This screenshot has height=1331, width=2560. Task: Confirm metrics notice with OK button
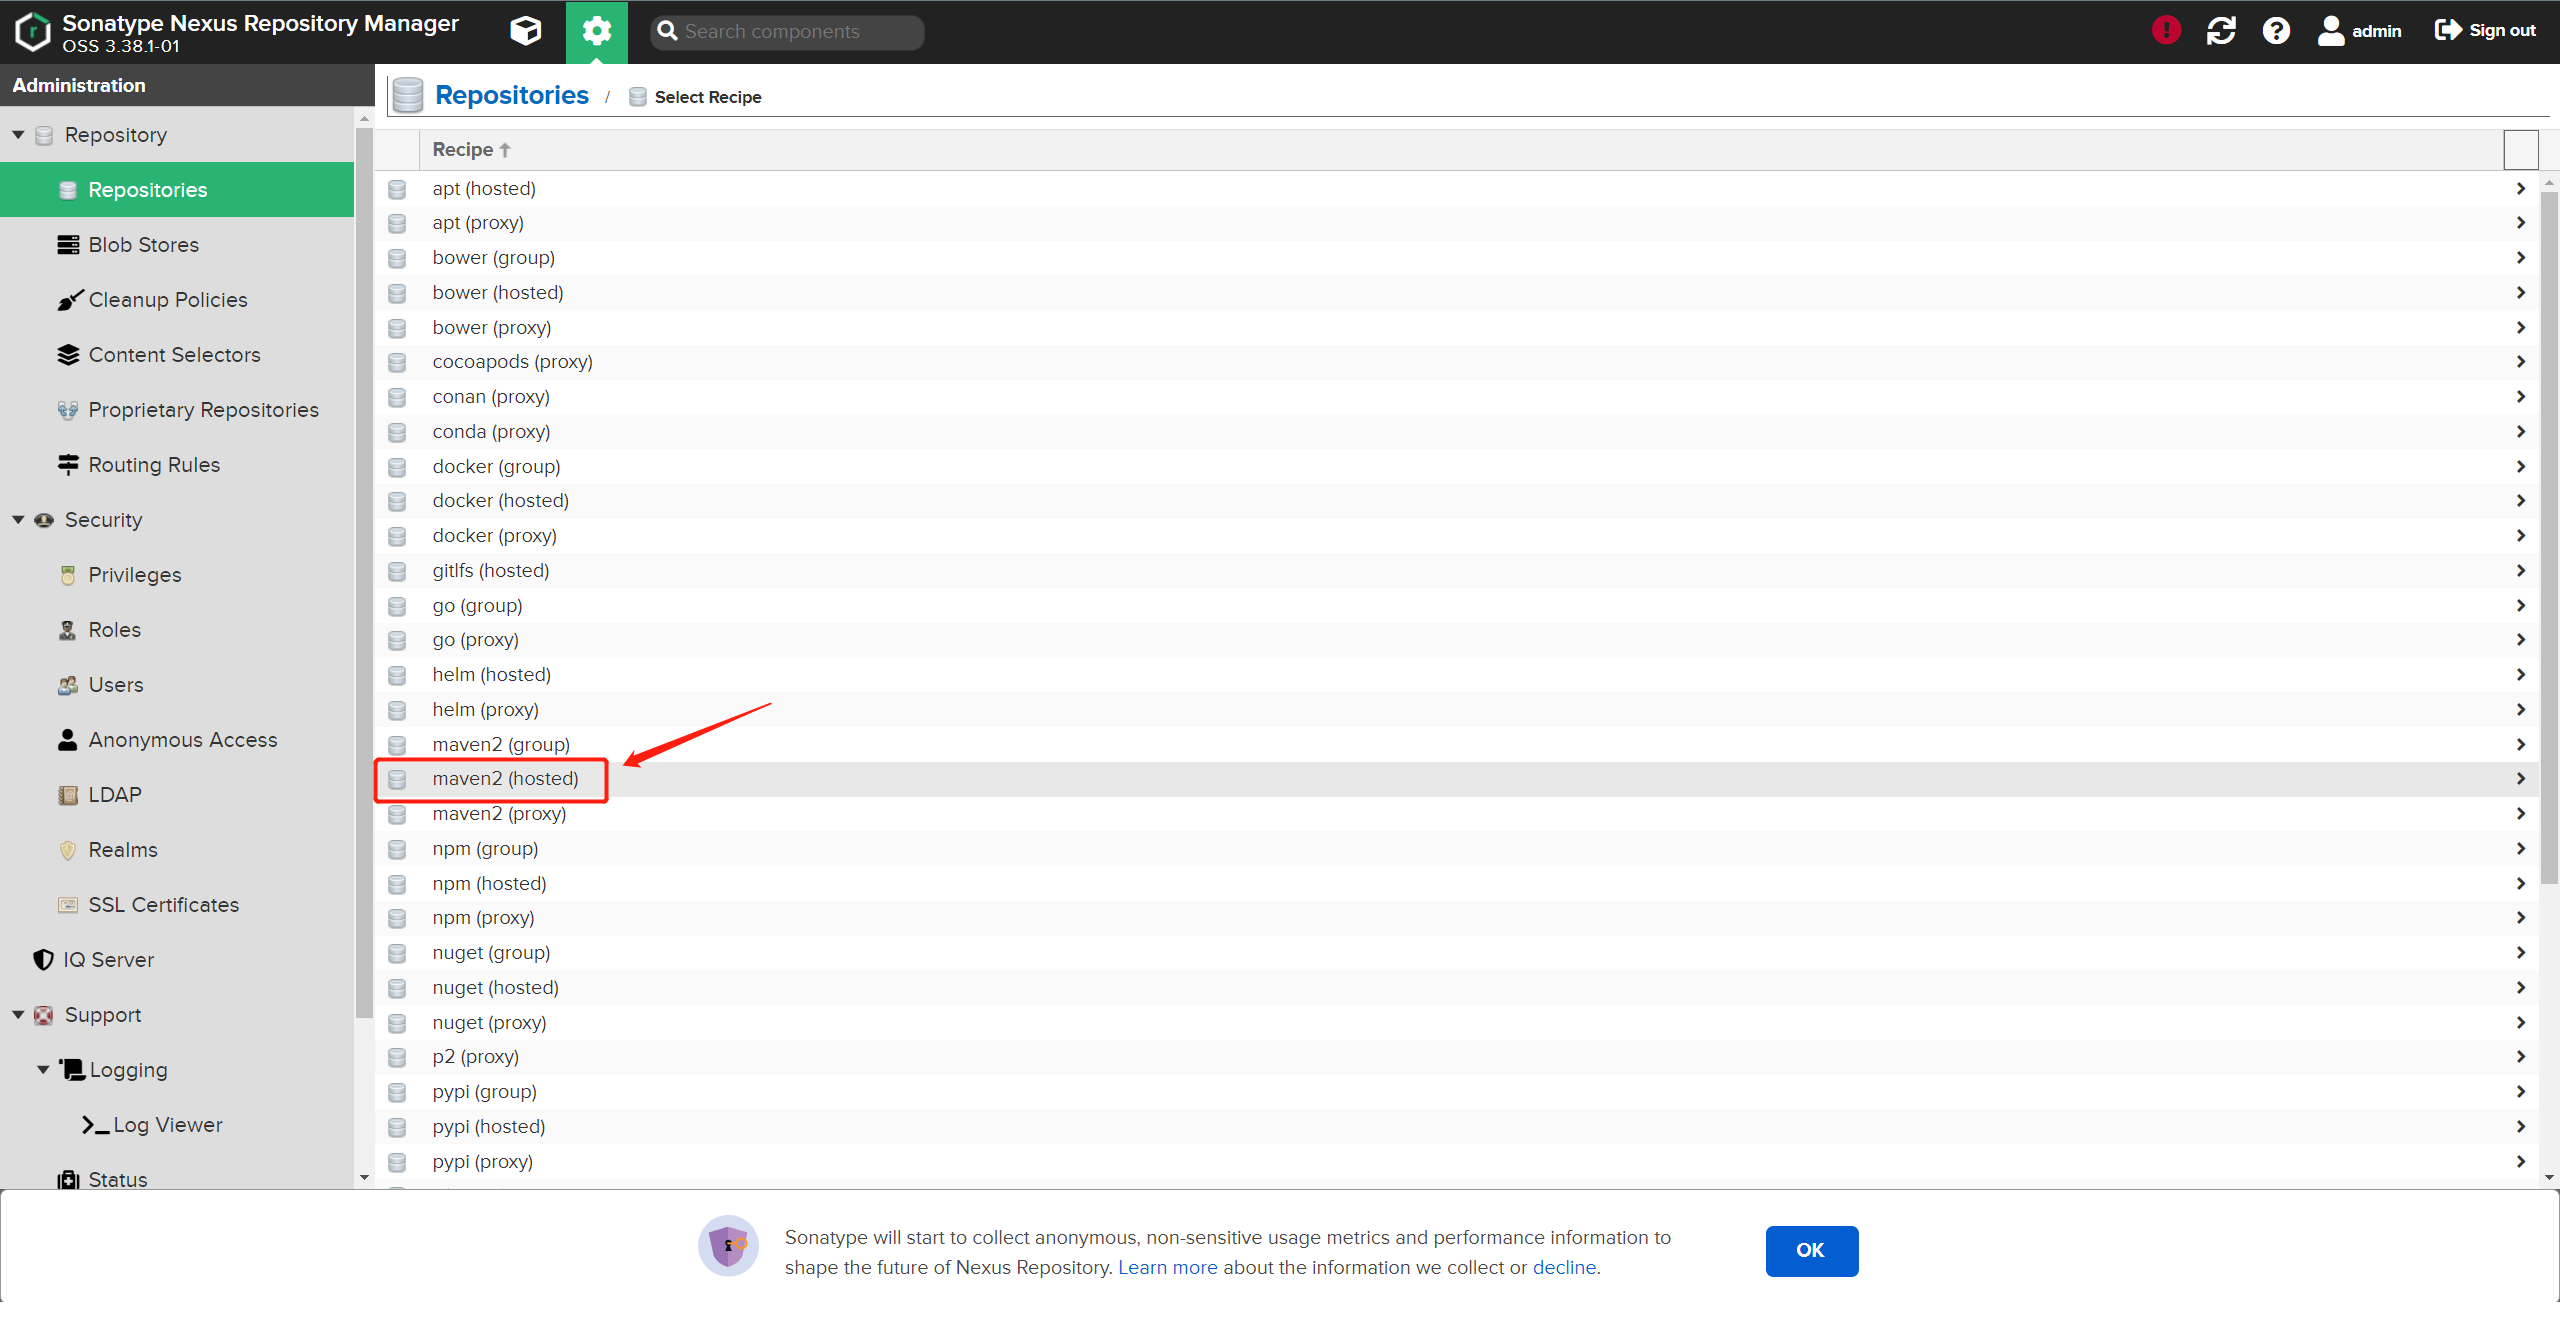pos(1811,1251)
